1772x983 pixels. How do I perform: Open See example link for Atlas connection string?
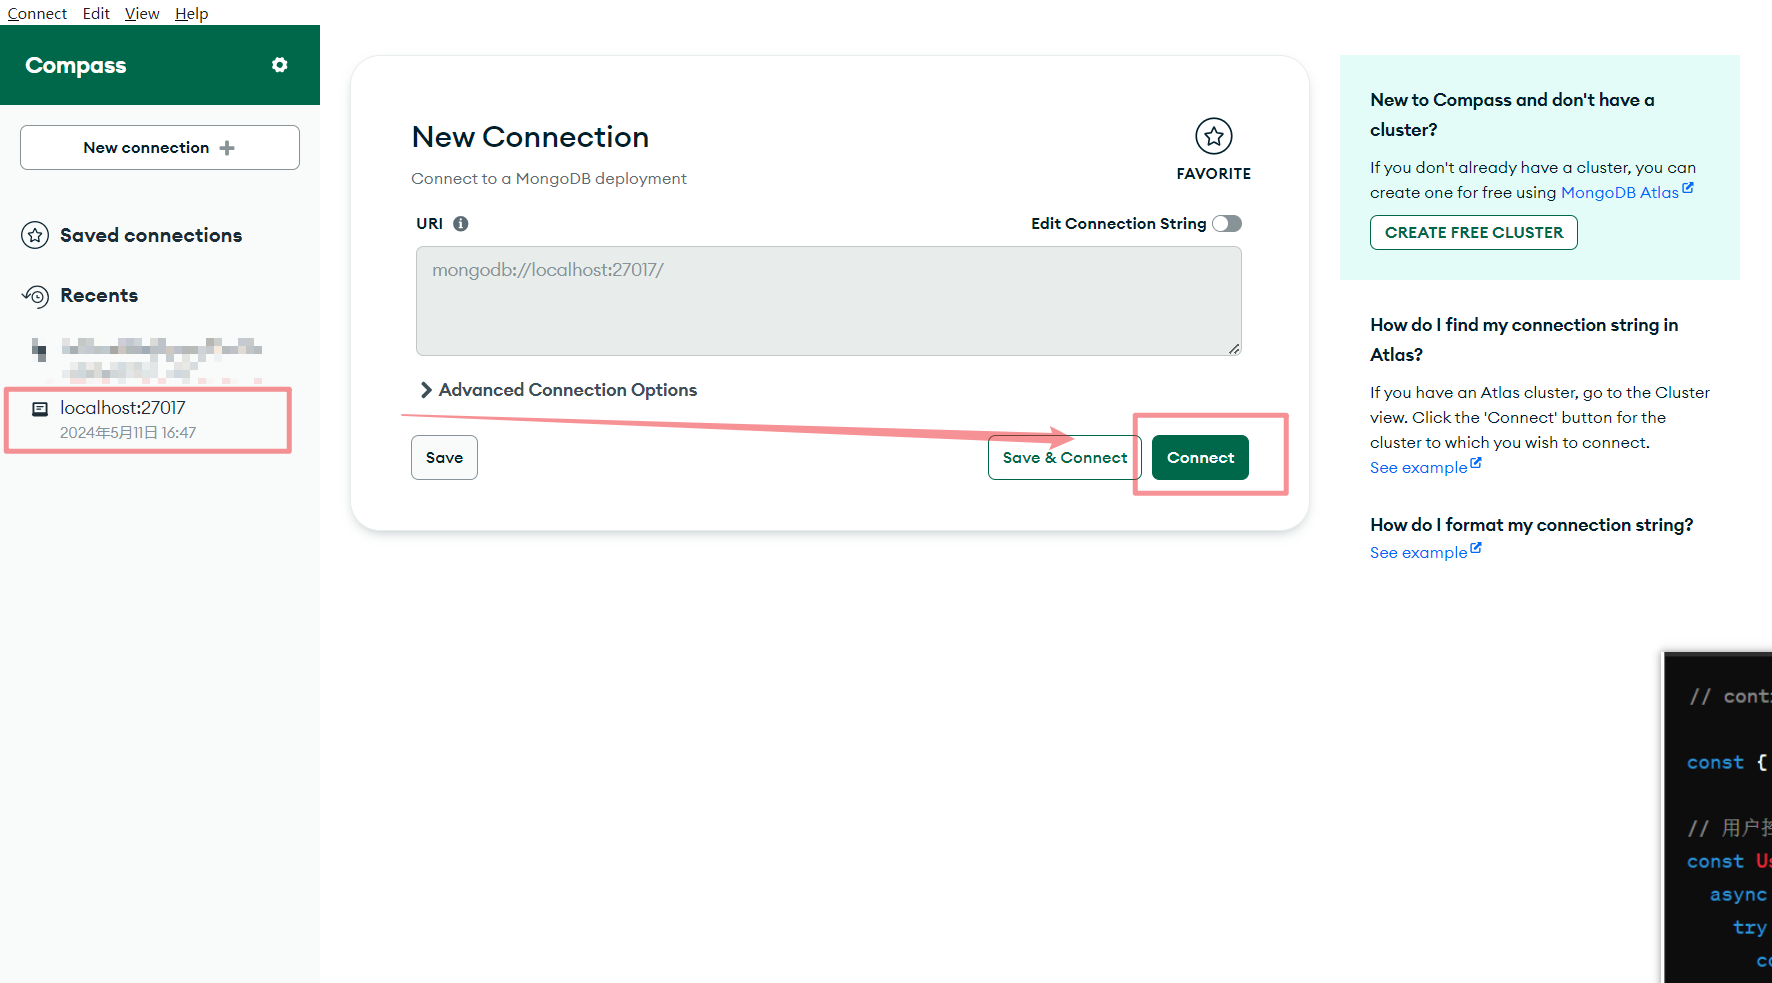(1425, 467)
